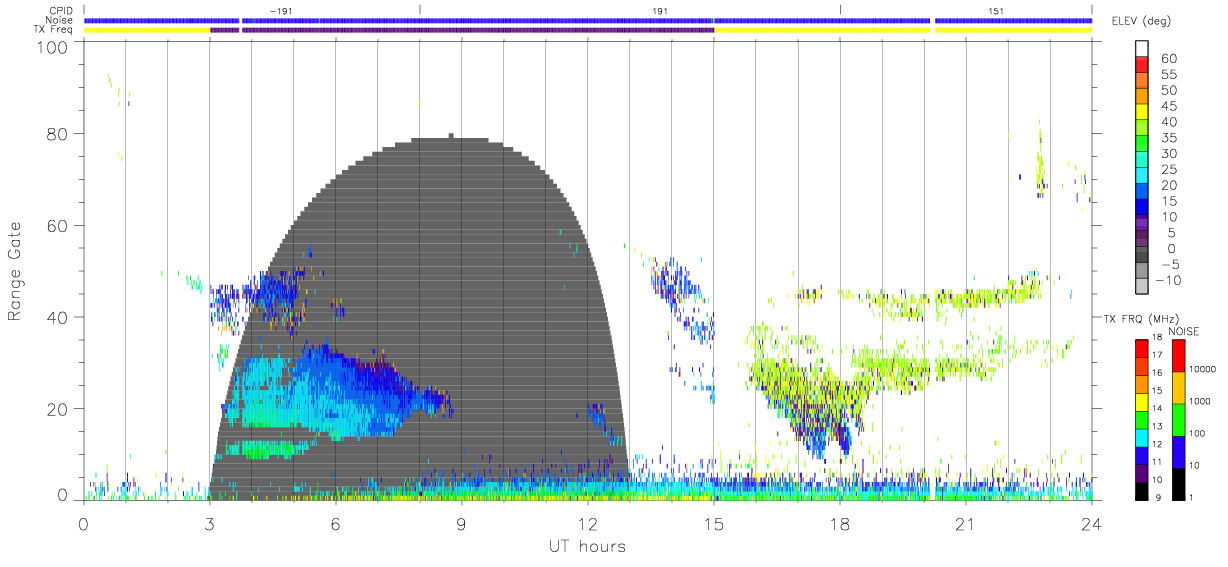The height and width of the screenshot is (567, 1228).
Task: Click the '18' tick on UT hours axis
Action: tap(840, 524)
